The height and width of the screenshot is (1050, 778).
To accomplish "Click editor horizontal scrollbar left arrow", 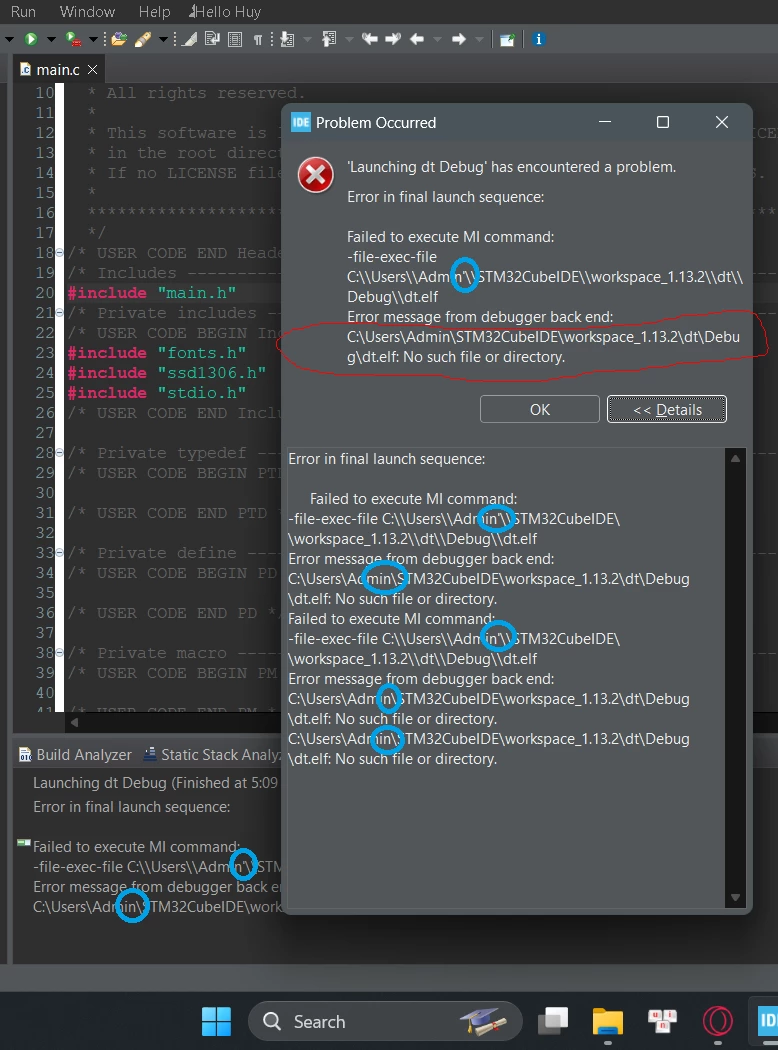I will tap(74, 723).
